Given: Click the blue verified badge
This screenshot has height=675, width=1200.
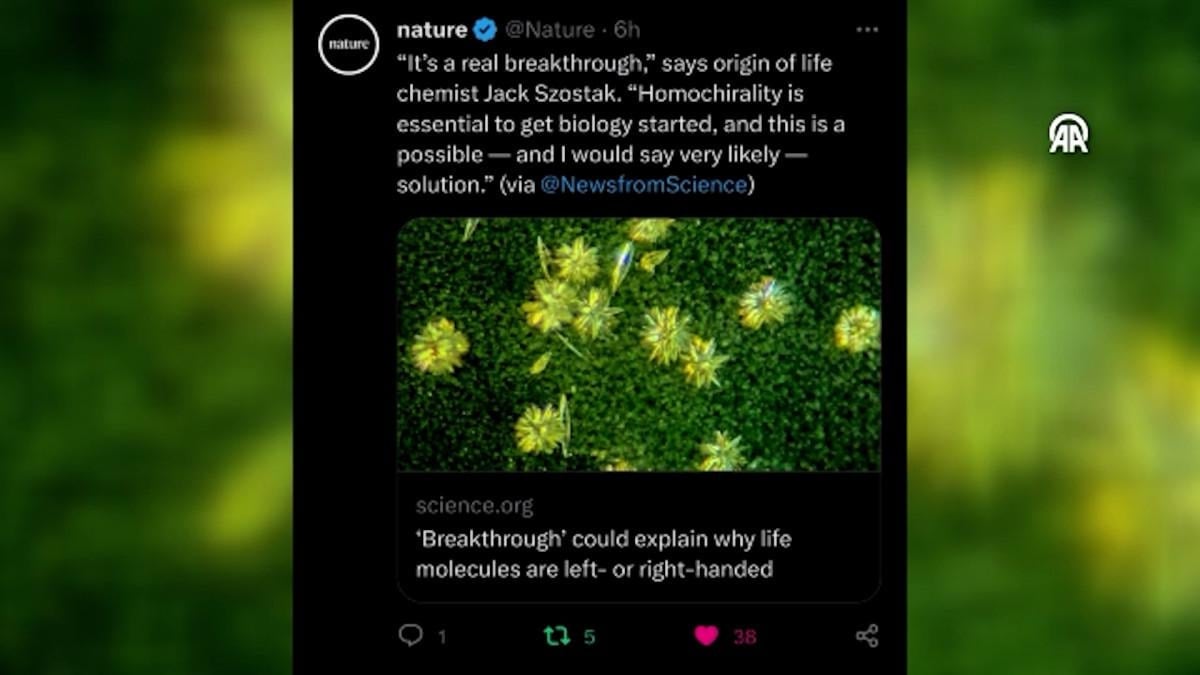Looking at the screenshot, I should pos(485,30).
